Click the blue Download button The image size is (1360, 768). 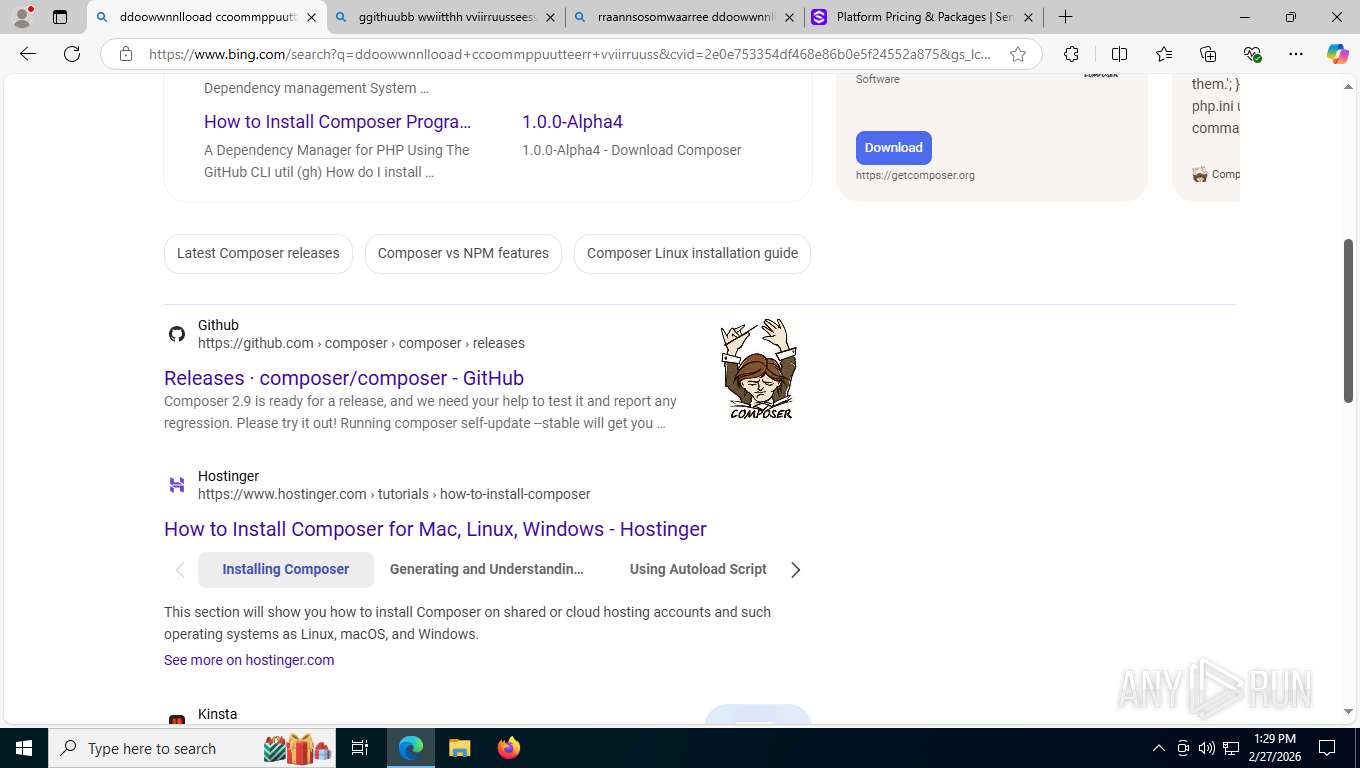coord(893,147)
